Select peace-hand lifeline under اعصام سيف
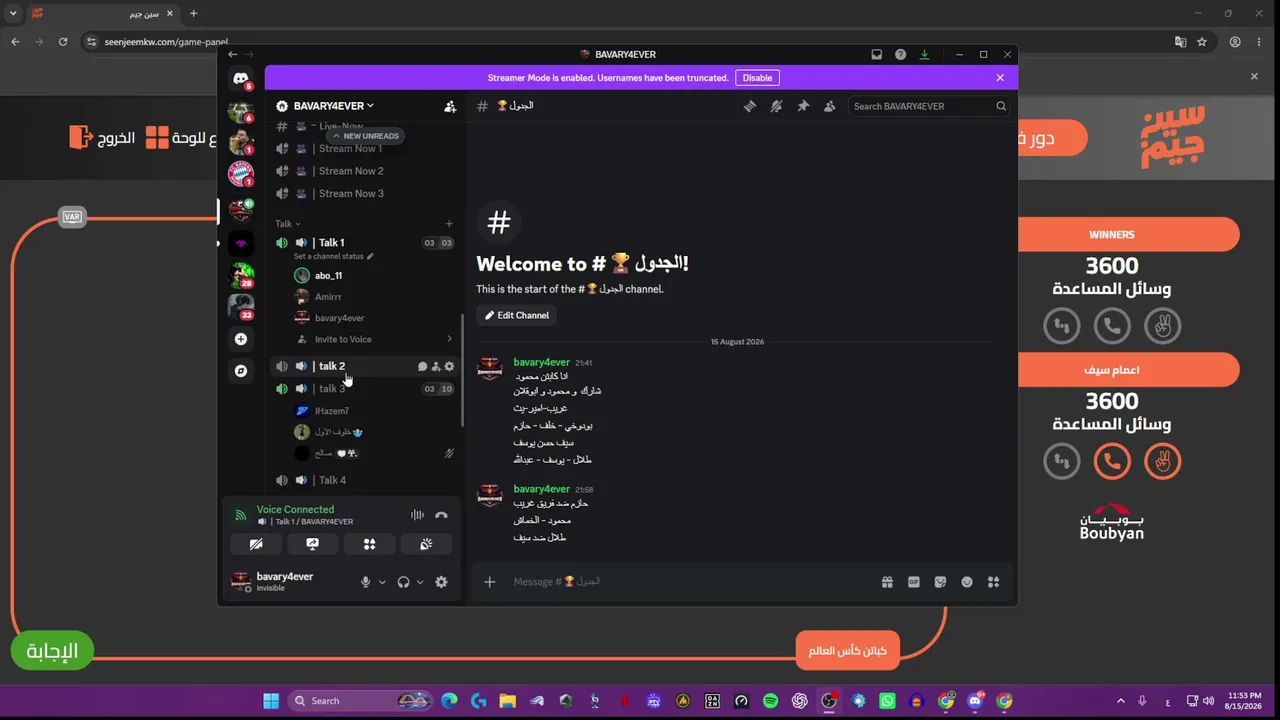 click(x=1162, y=461)
